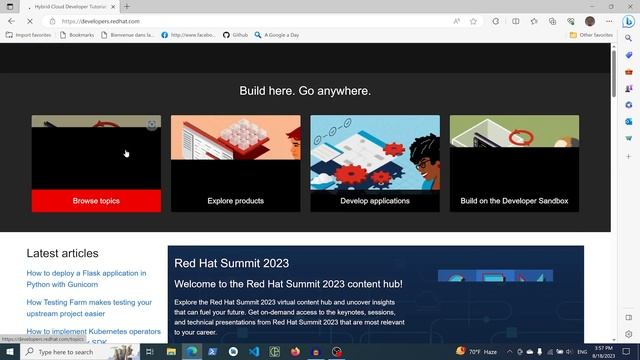Click the Explore products card
Viewport: 640px width, 360px height.
236,163
